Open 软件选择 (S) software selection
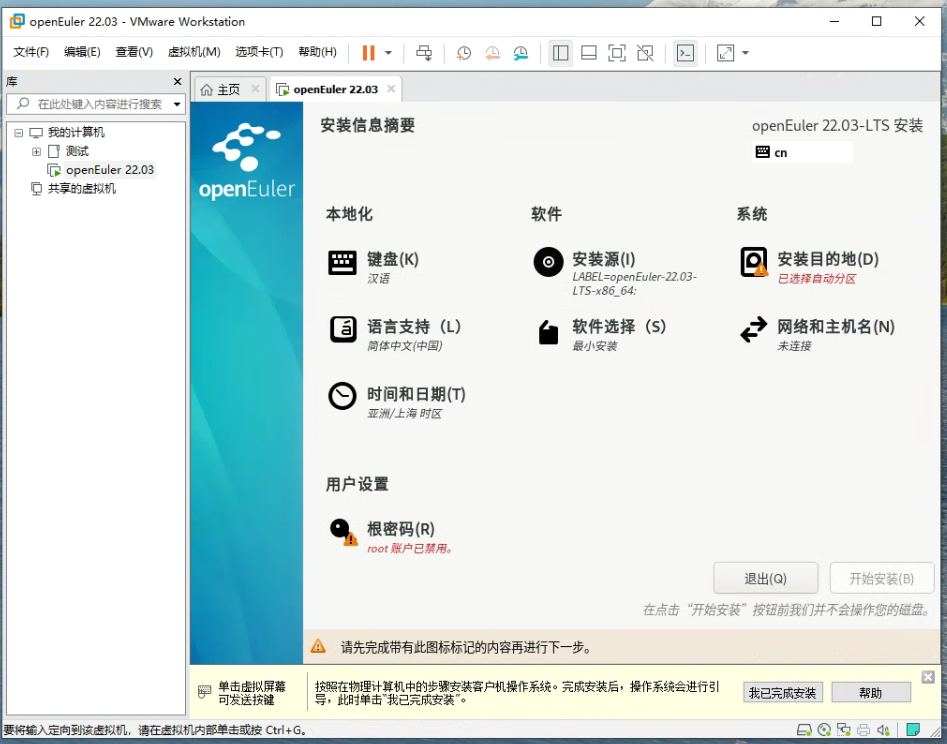 pyautogui.click(x=601, y=333)
